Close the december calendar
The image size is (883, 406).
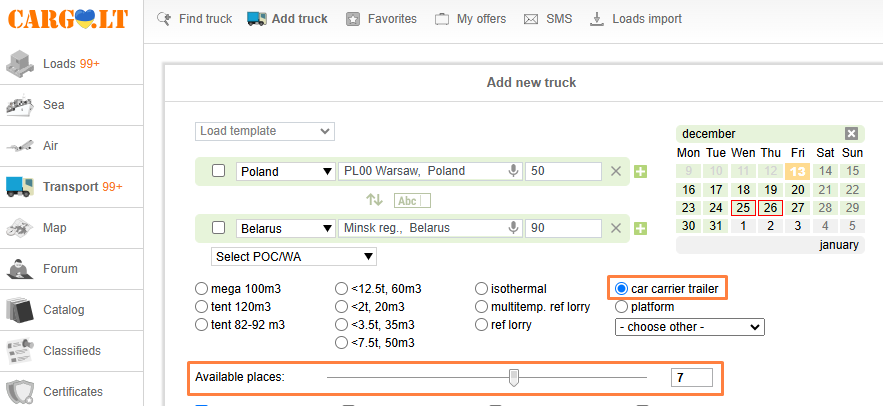point(851,134)
